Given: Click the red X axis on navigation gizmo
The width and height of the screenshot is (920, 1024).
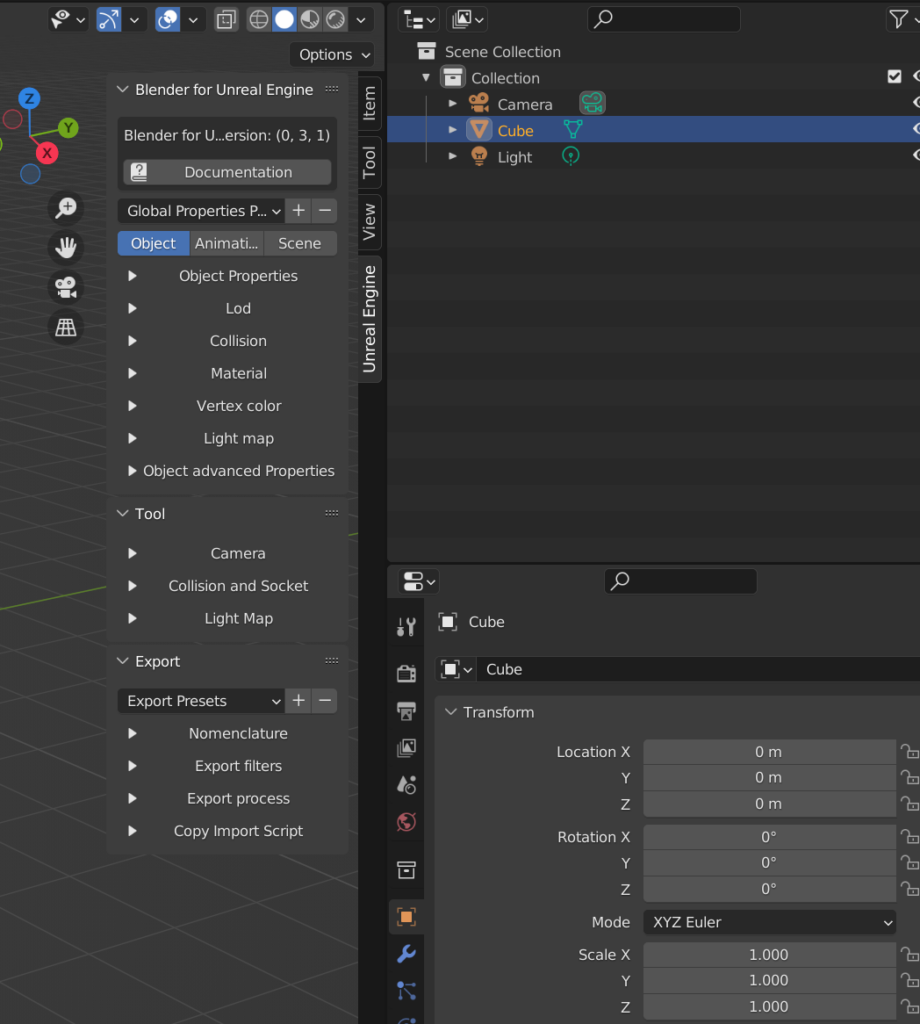Looking at the screenshot, I should pyautogui.click(x=47, y=153).
